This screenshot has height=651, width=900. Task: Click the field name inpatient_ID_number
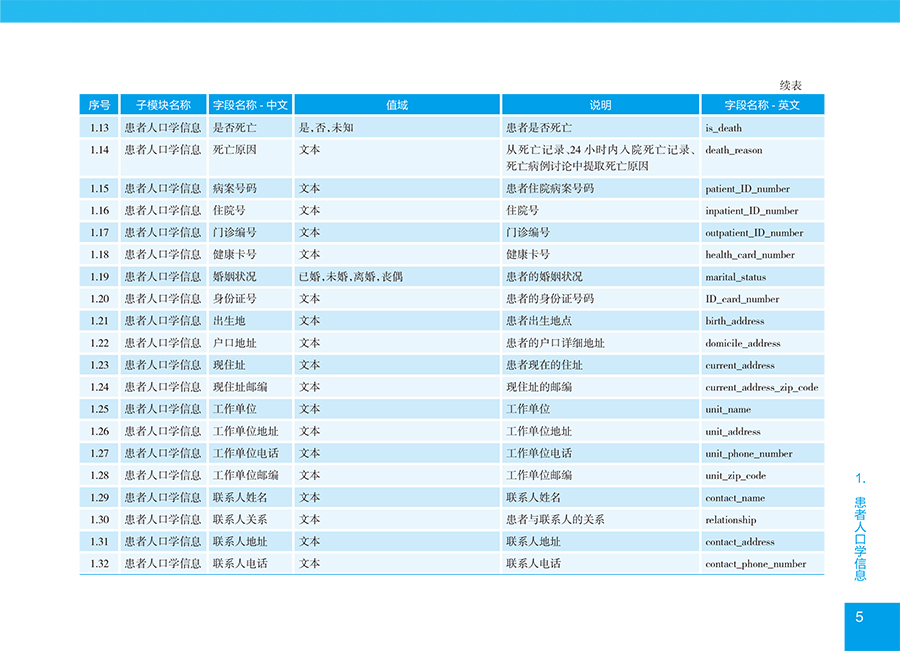point(752,211)
